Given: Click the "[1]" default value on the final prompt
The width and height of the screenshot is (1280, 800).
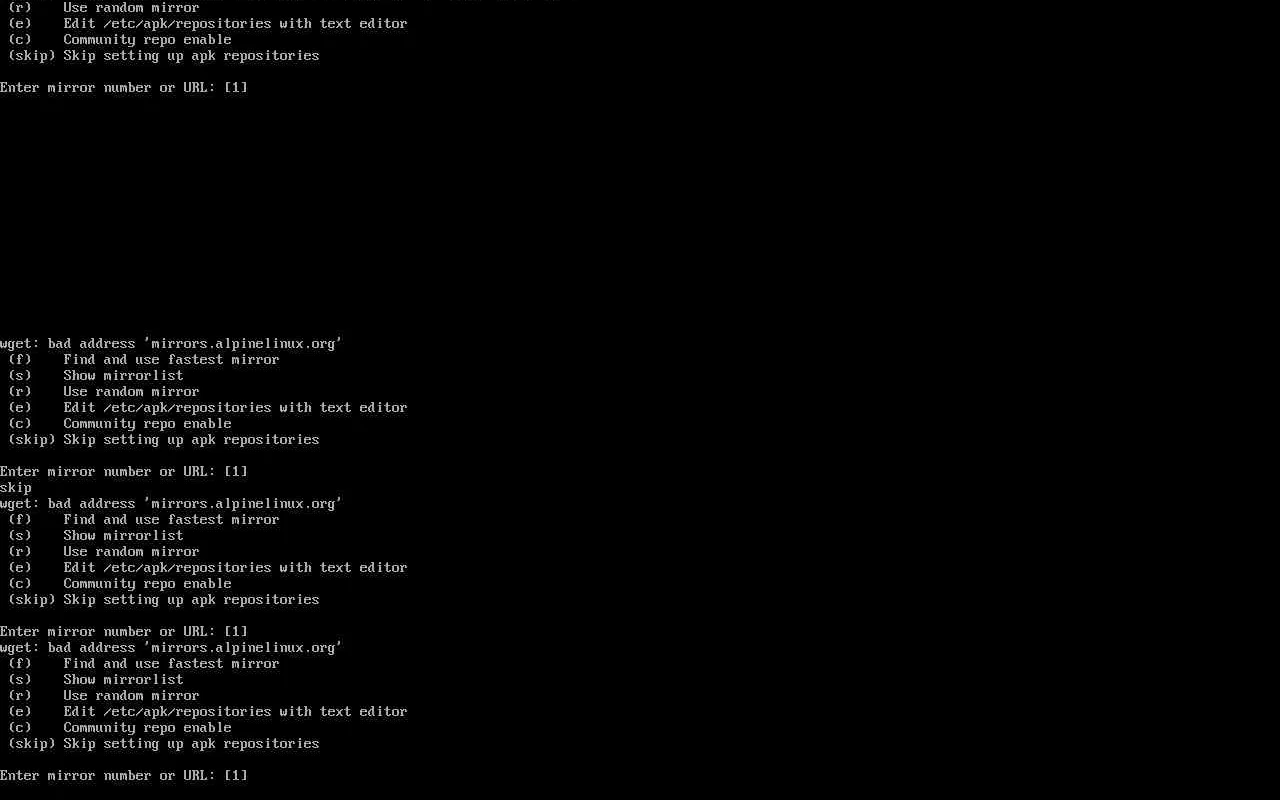Looking at the screenshot, I should [236, 776].
